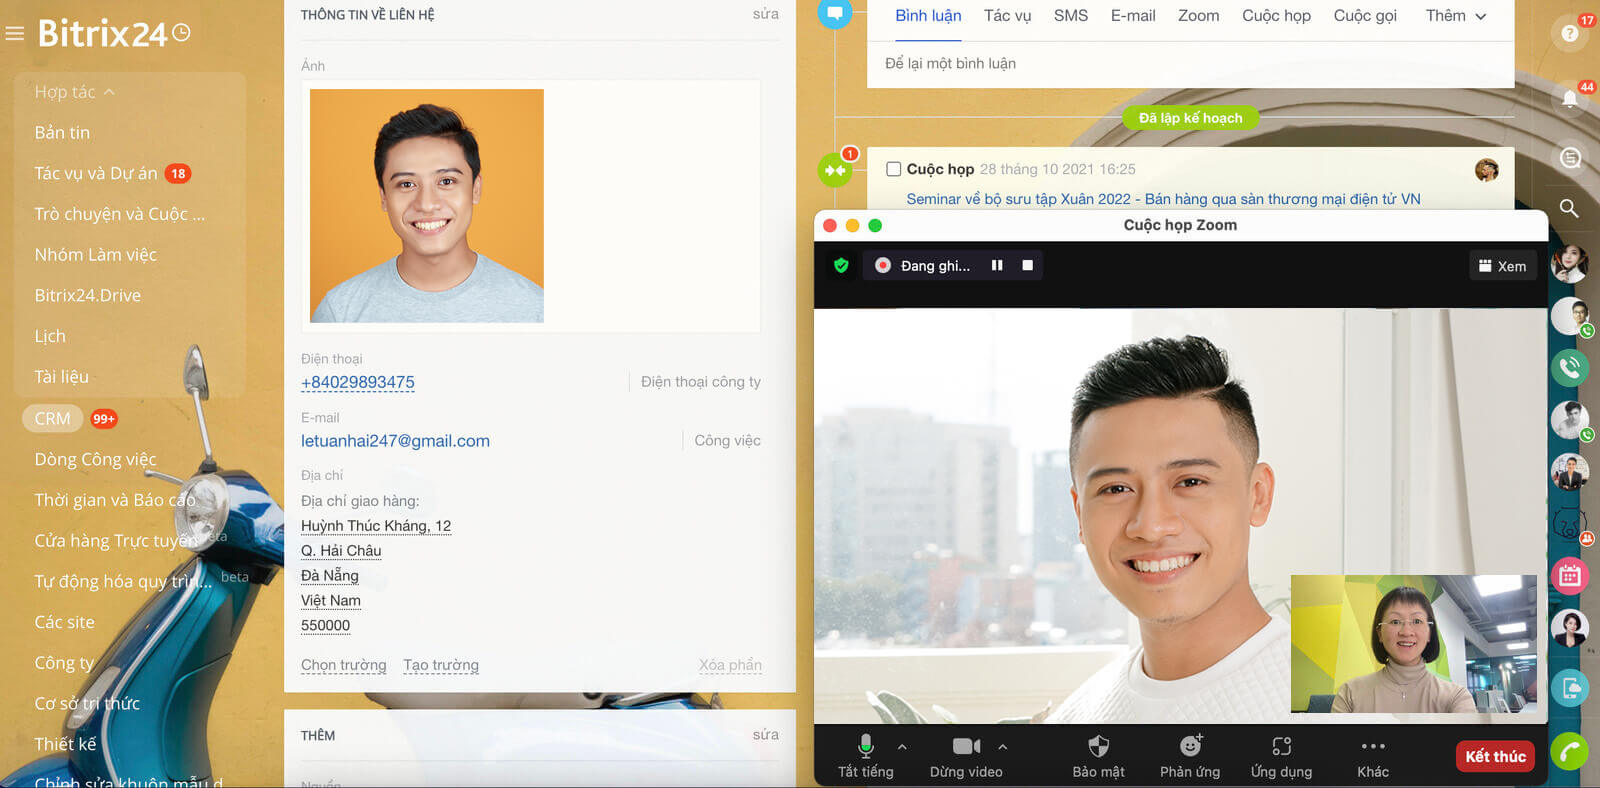Open Các site in sidebar

(65, 622)
